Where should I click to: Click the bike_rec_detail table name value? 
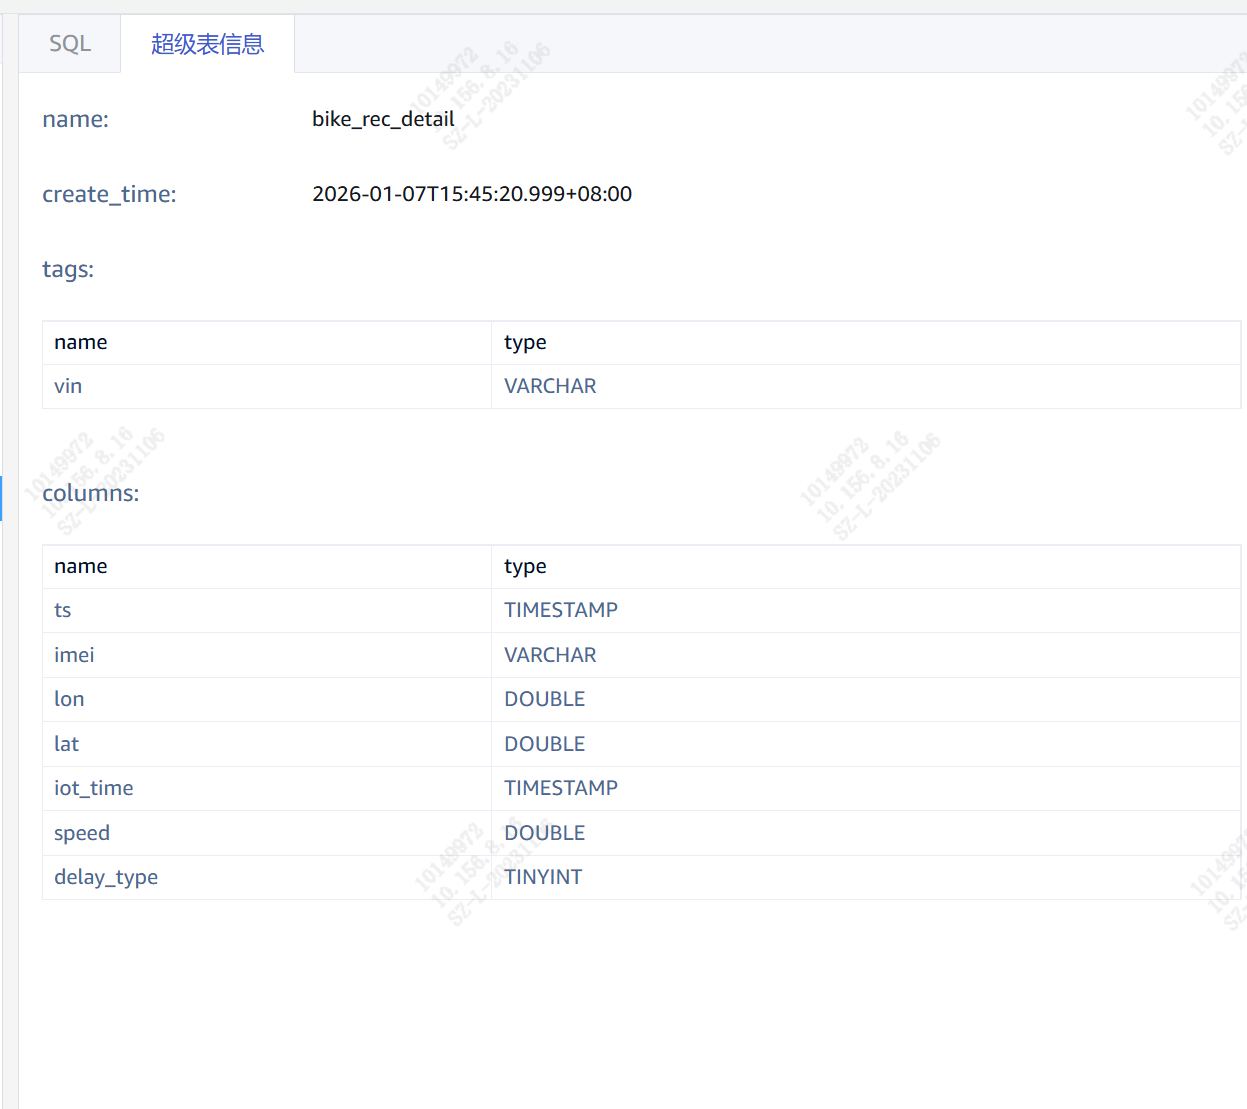383,119
